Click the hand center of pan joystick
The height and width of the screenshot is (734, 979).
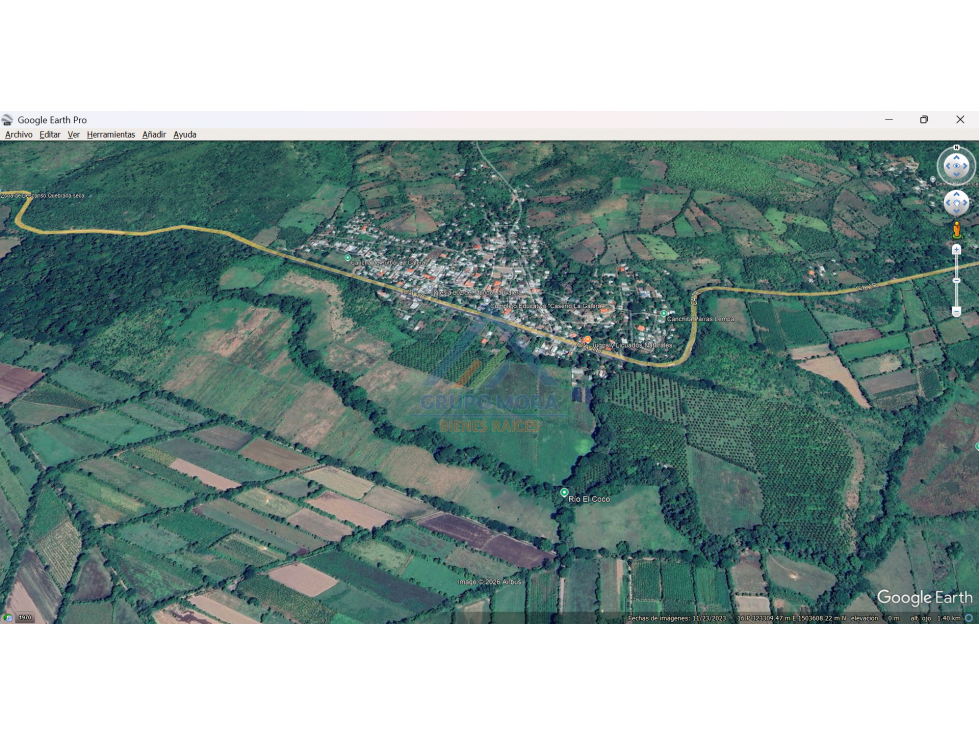coord(957,203)
